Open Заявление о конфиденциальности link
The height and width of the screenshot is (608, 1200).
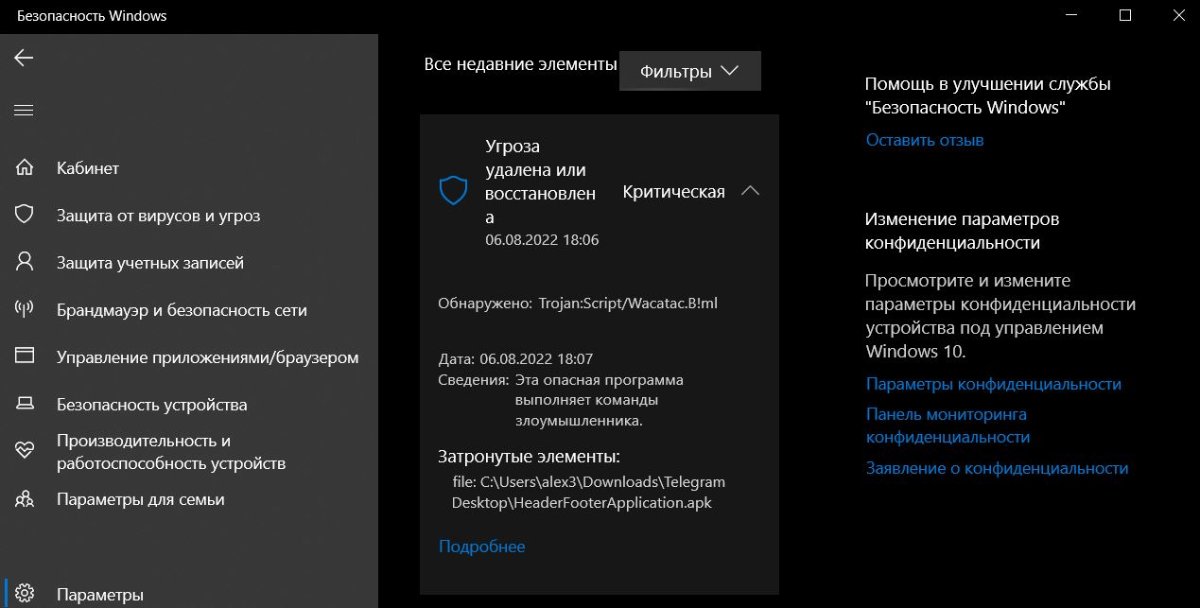[996, 468]
